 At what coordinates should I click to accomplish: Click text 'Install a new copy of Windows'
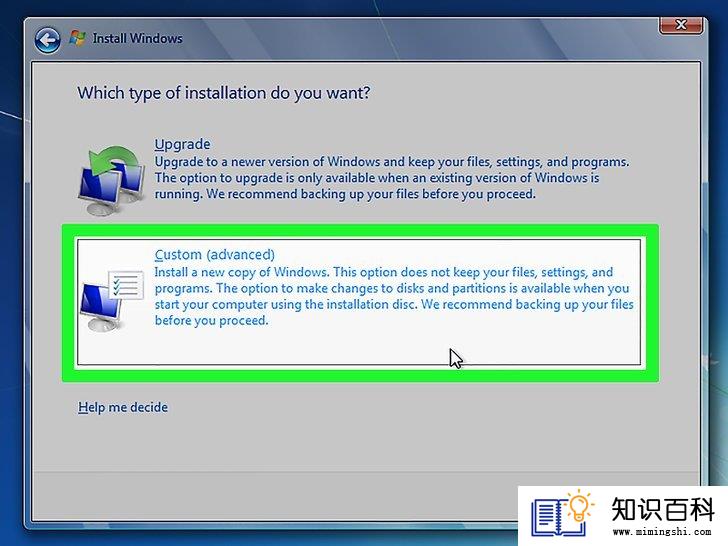[x=241, y=272]
